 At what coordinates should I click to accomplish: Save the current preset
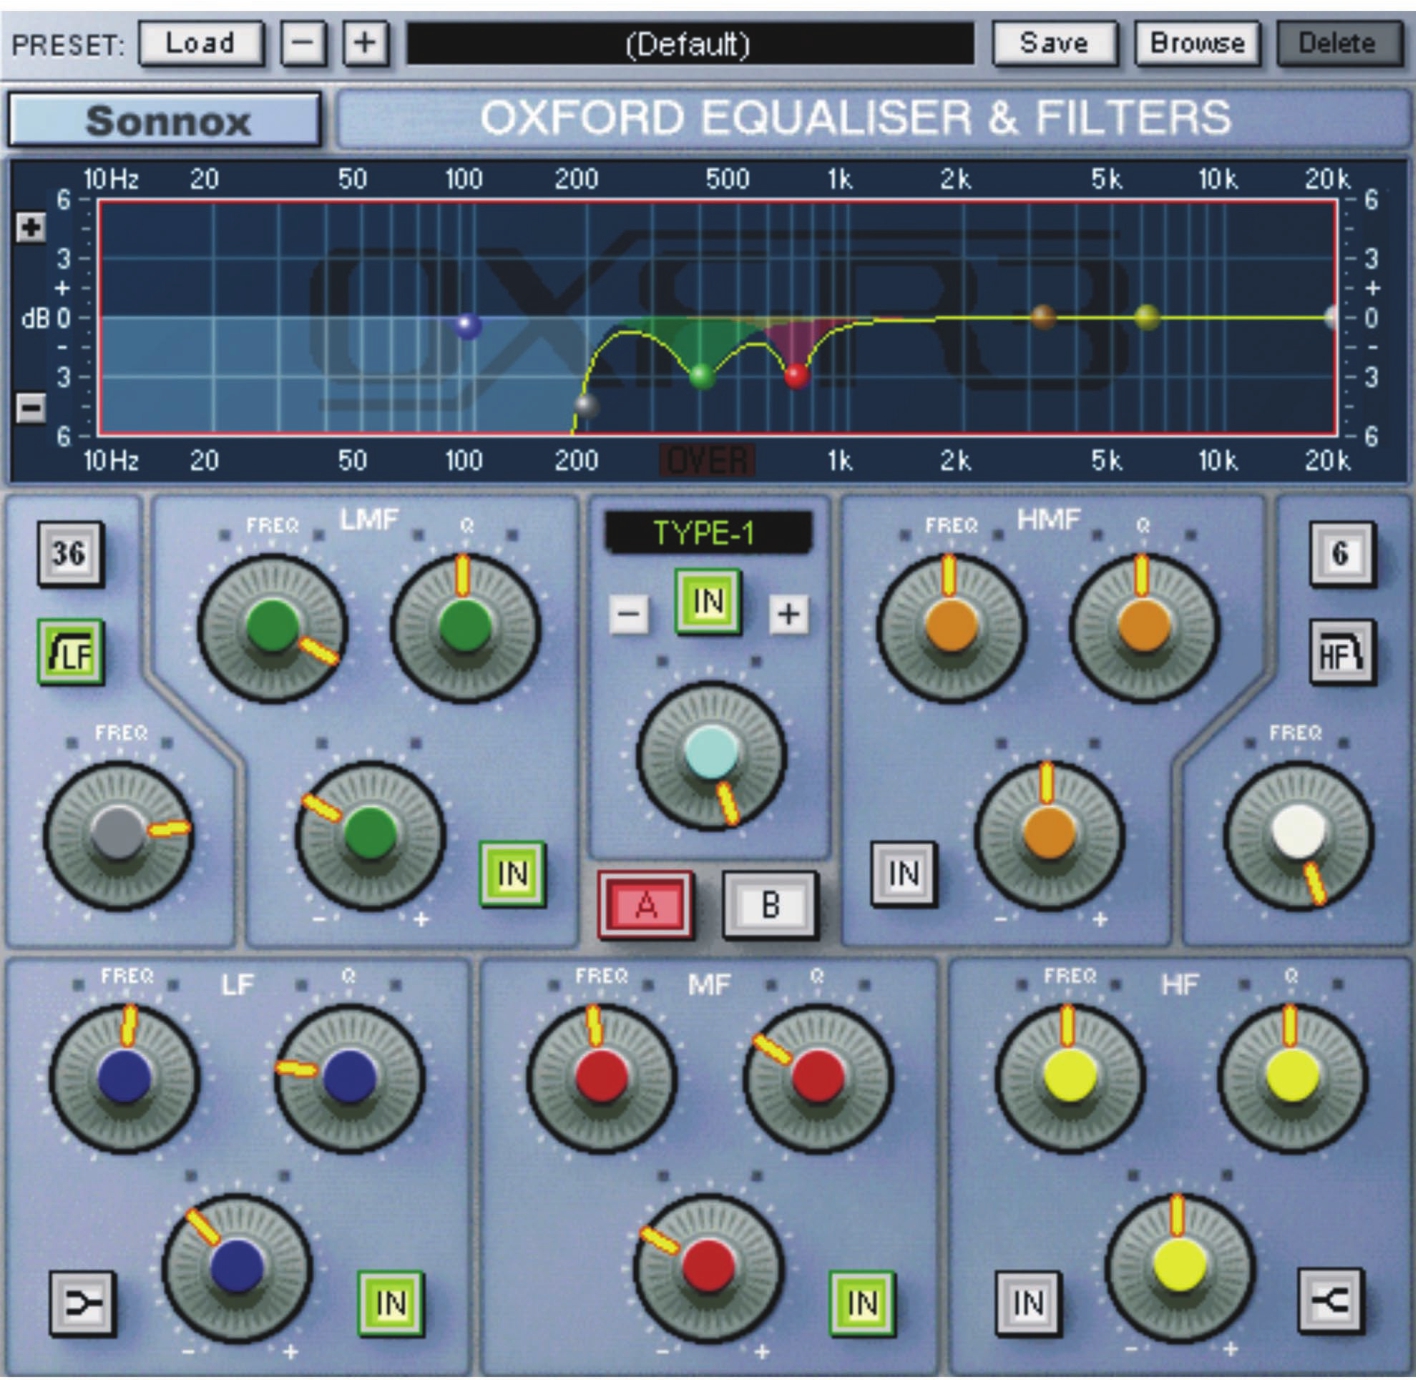tap(1054, 44)
